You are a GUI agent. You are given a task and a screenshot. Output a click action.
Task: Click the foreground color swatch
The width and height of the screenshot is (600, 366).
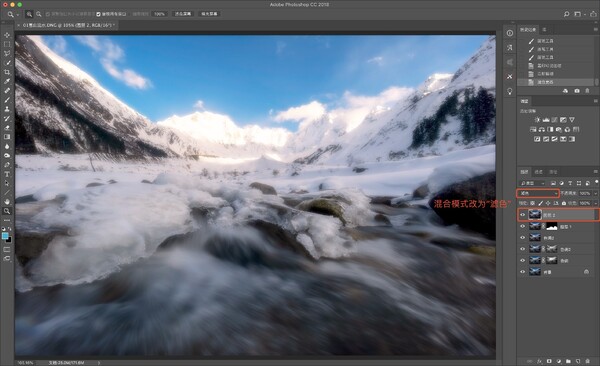pos(5,236)
